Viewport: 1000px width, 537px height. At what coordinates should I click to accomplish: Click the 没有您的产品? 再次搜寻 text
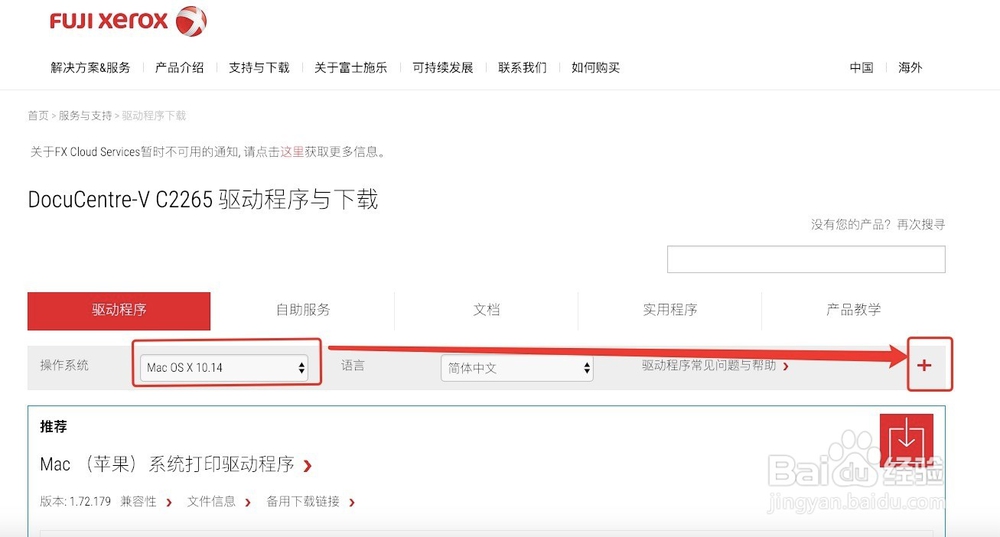point(878,224)
